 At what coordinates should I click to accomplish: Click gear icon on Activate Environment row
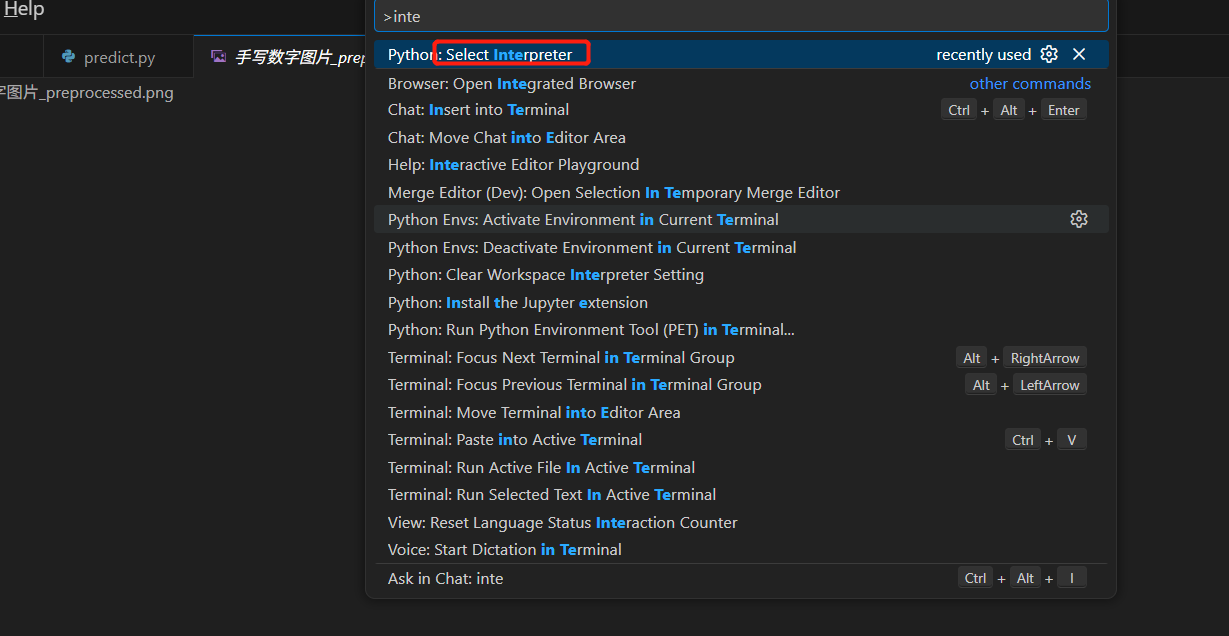click(x=1079, y=219)
